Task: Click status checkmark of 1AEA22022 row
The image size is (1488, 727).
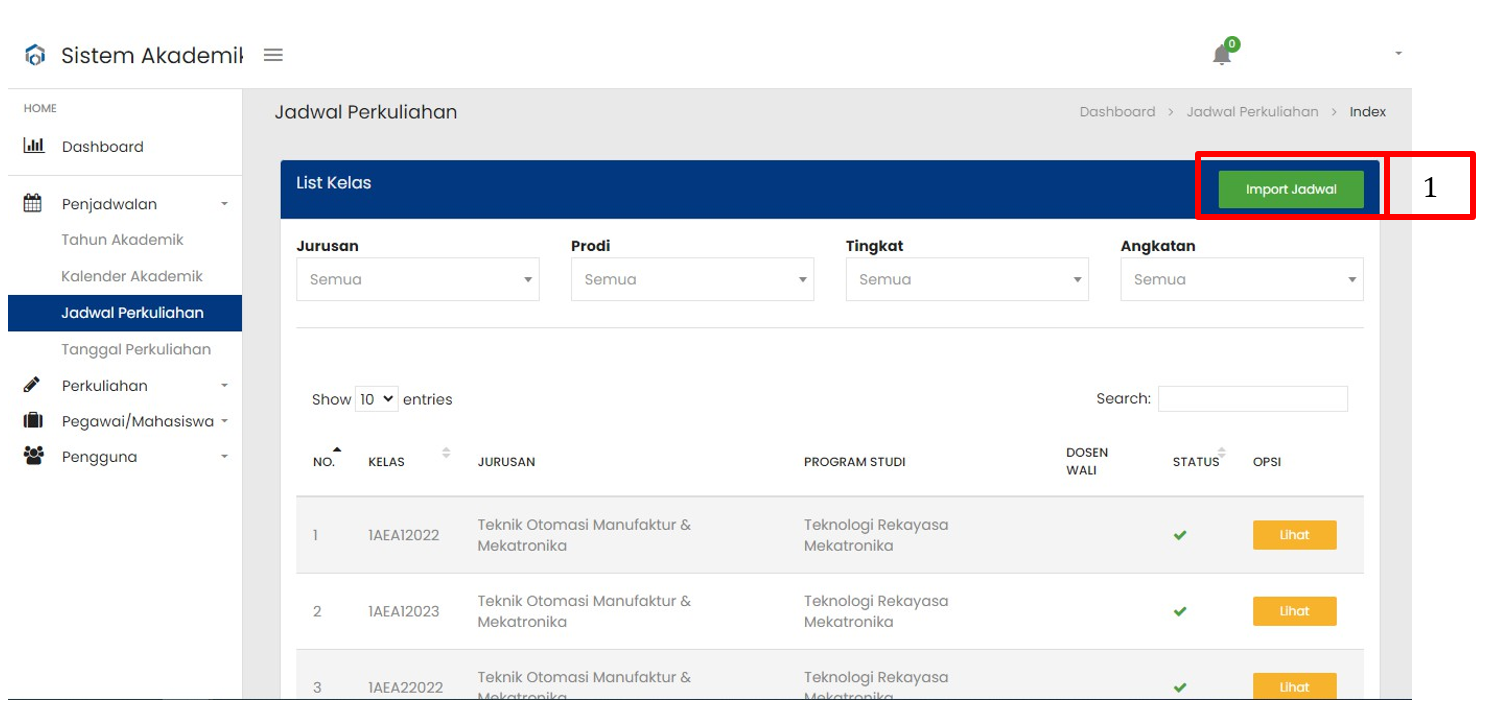Action: 1180,687
